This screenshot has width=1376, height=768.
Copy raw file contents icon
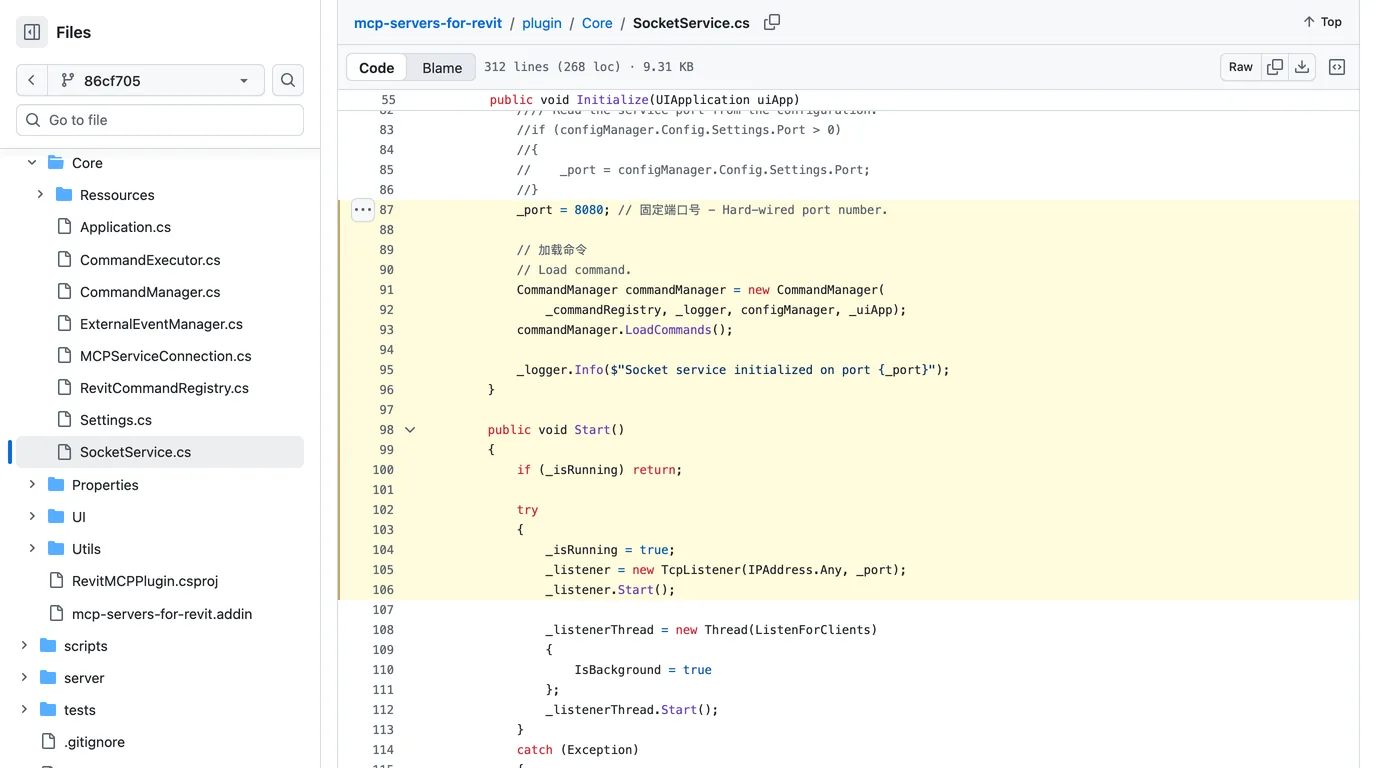tap(1275, 67)
